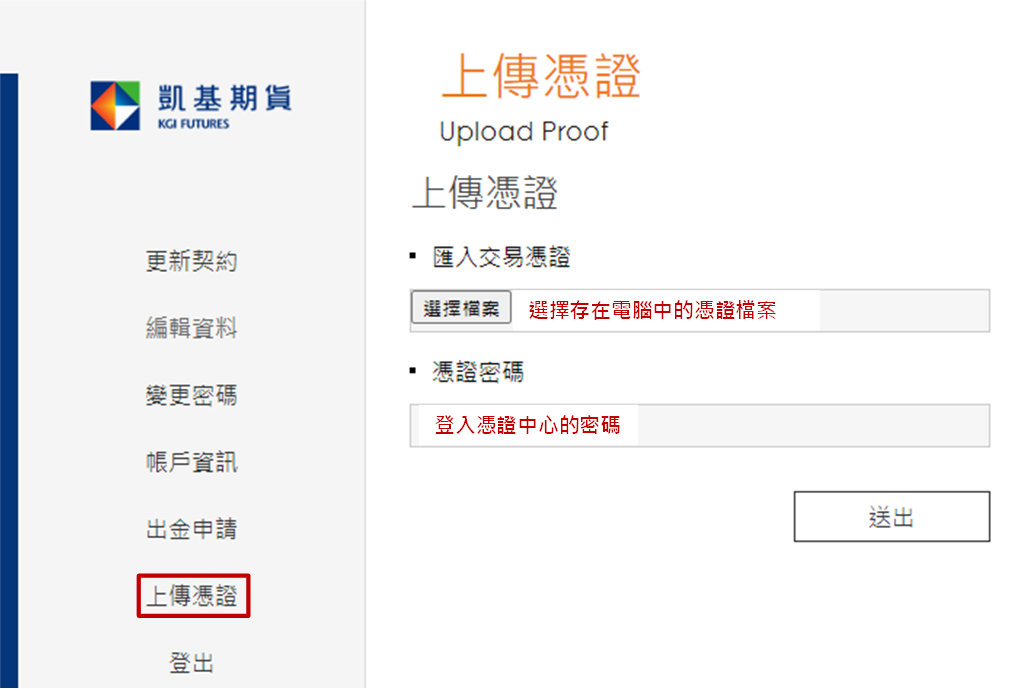This screenshot has width=1027, height=689.
Task: Click the Upload Proof subtitle text
Action: [524, 132]
